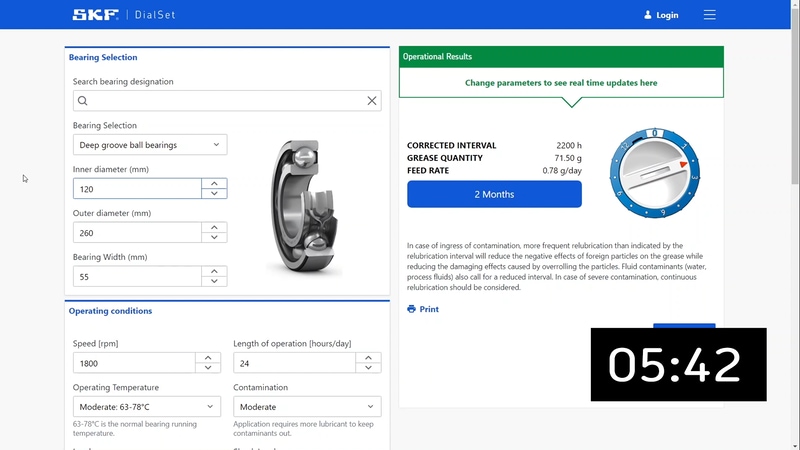Increase the bearing width value

[x=214, y=271]
